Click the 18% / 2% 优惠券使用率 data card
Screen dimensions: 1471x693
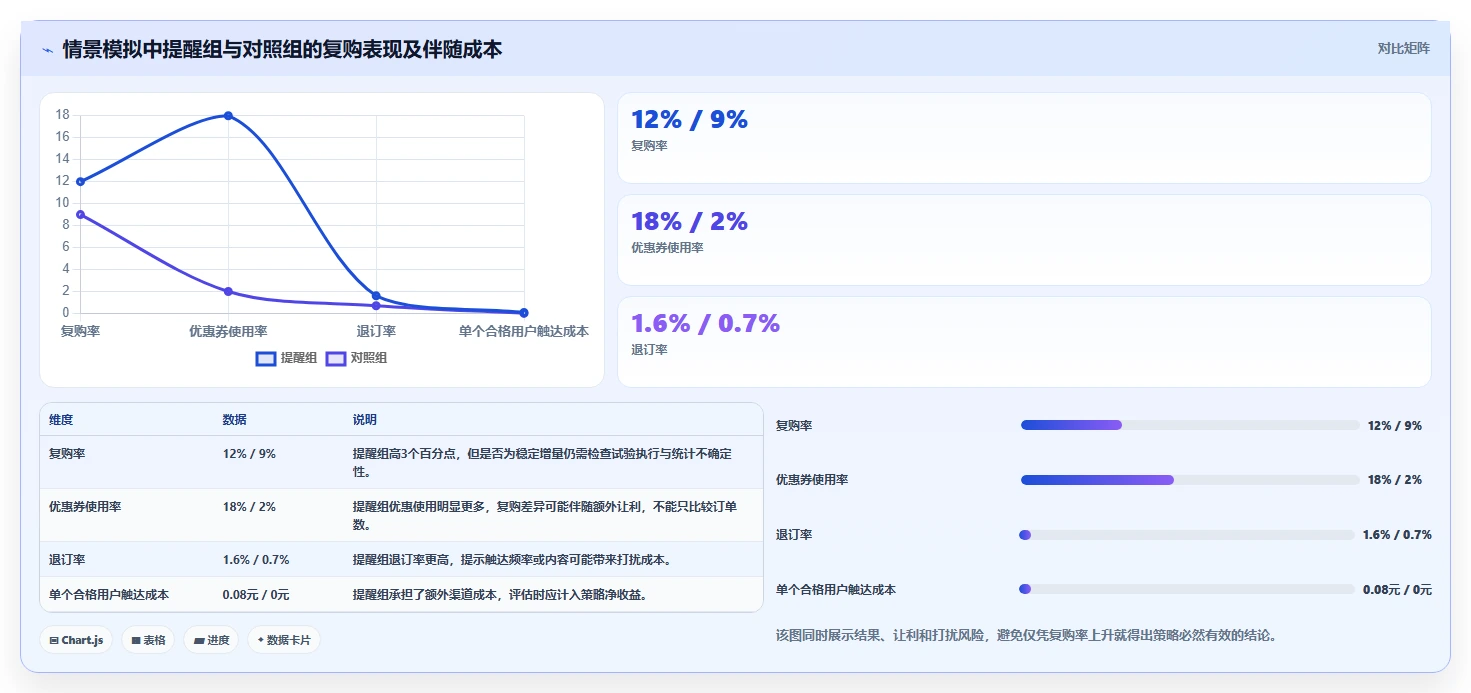pyautogui.click(x=1024, y=240)
